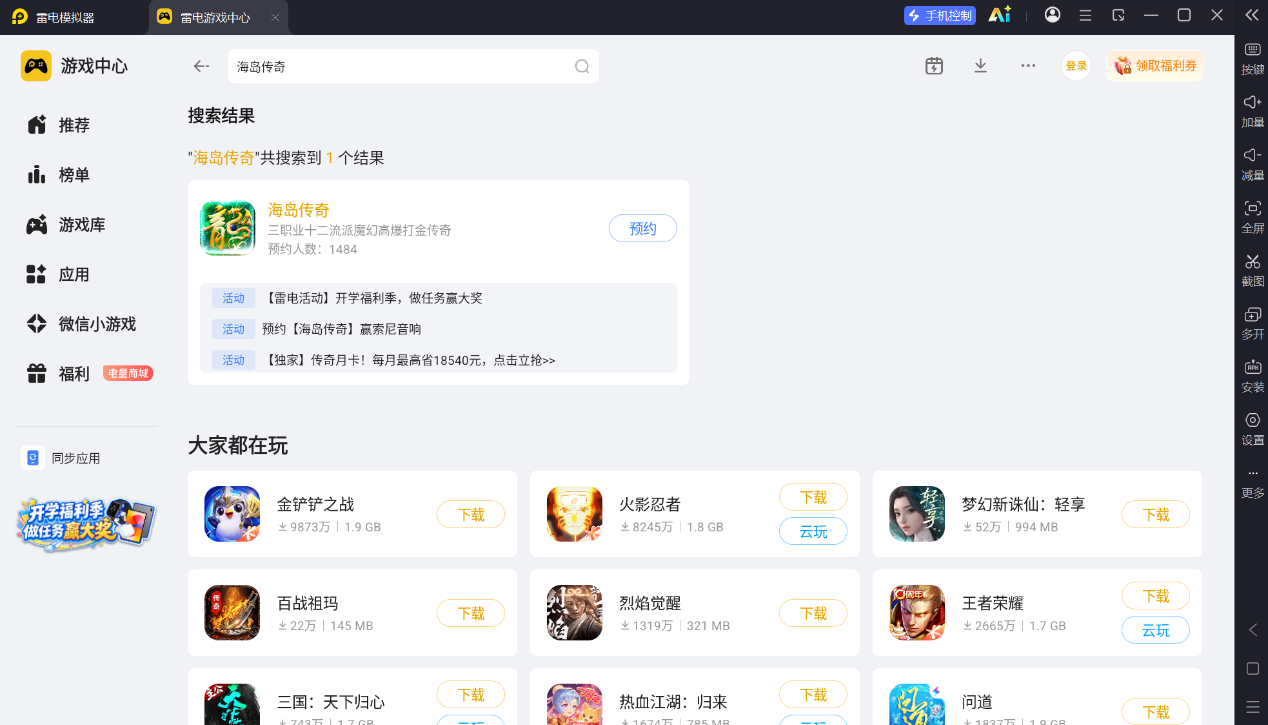This screenshot has height=725, width=1268.
Task: Go back with the left arrow
Action: point(201,66)
